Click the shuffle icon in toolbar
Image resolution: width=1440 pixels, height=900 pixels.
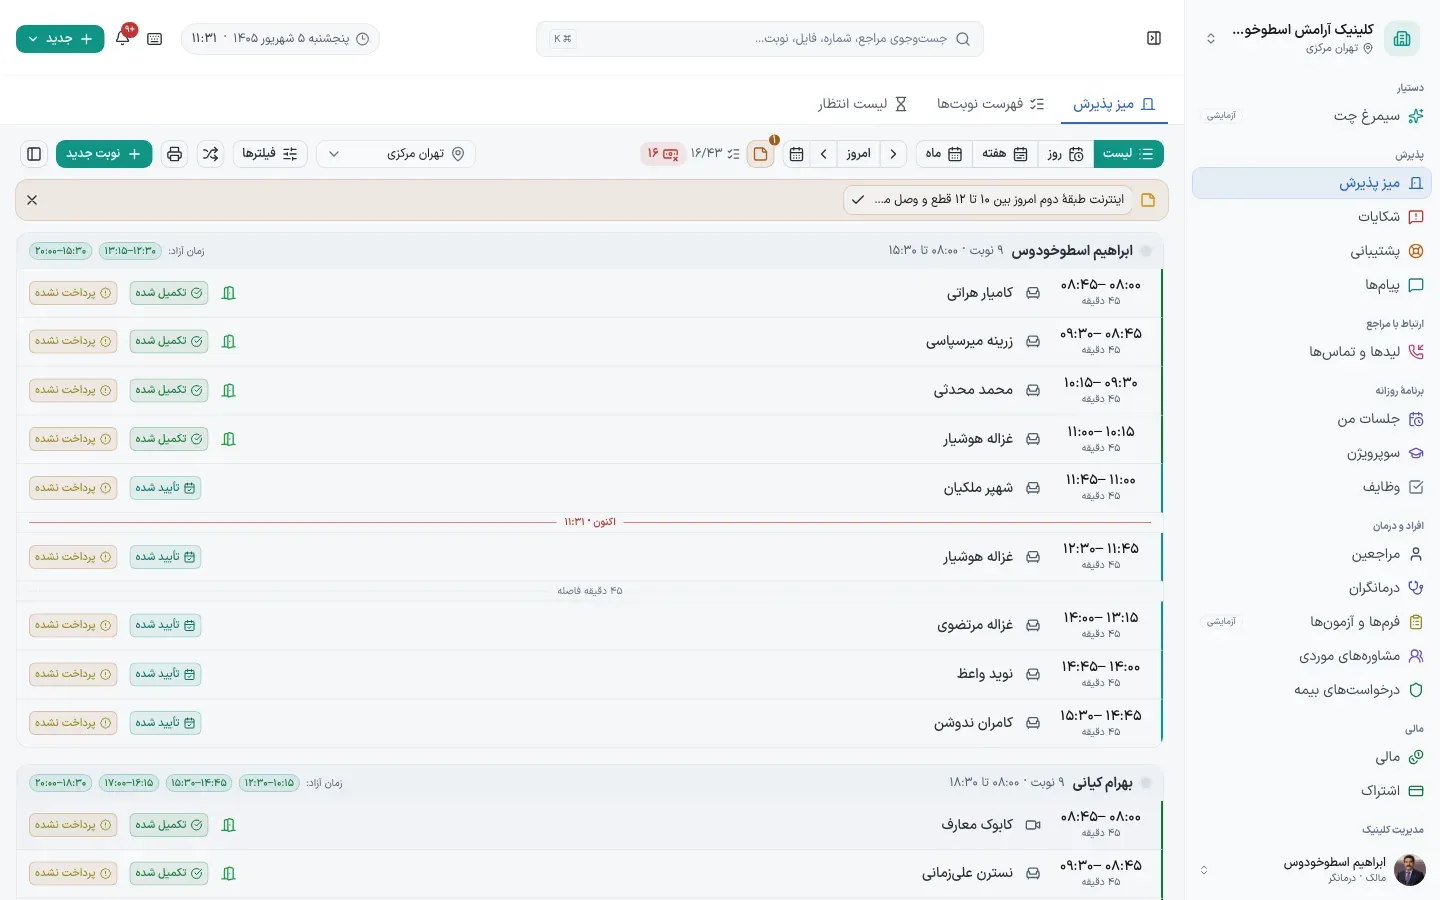point(210,154)
